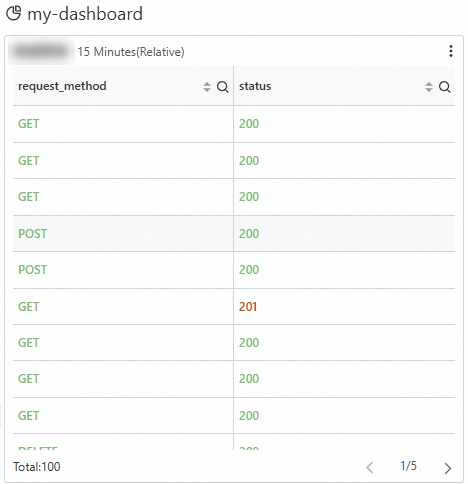Click the dashboard pie chart icon
468x484 pixels.
(x=14, y=13)
